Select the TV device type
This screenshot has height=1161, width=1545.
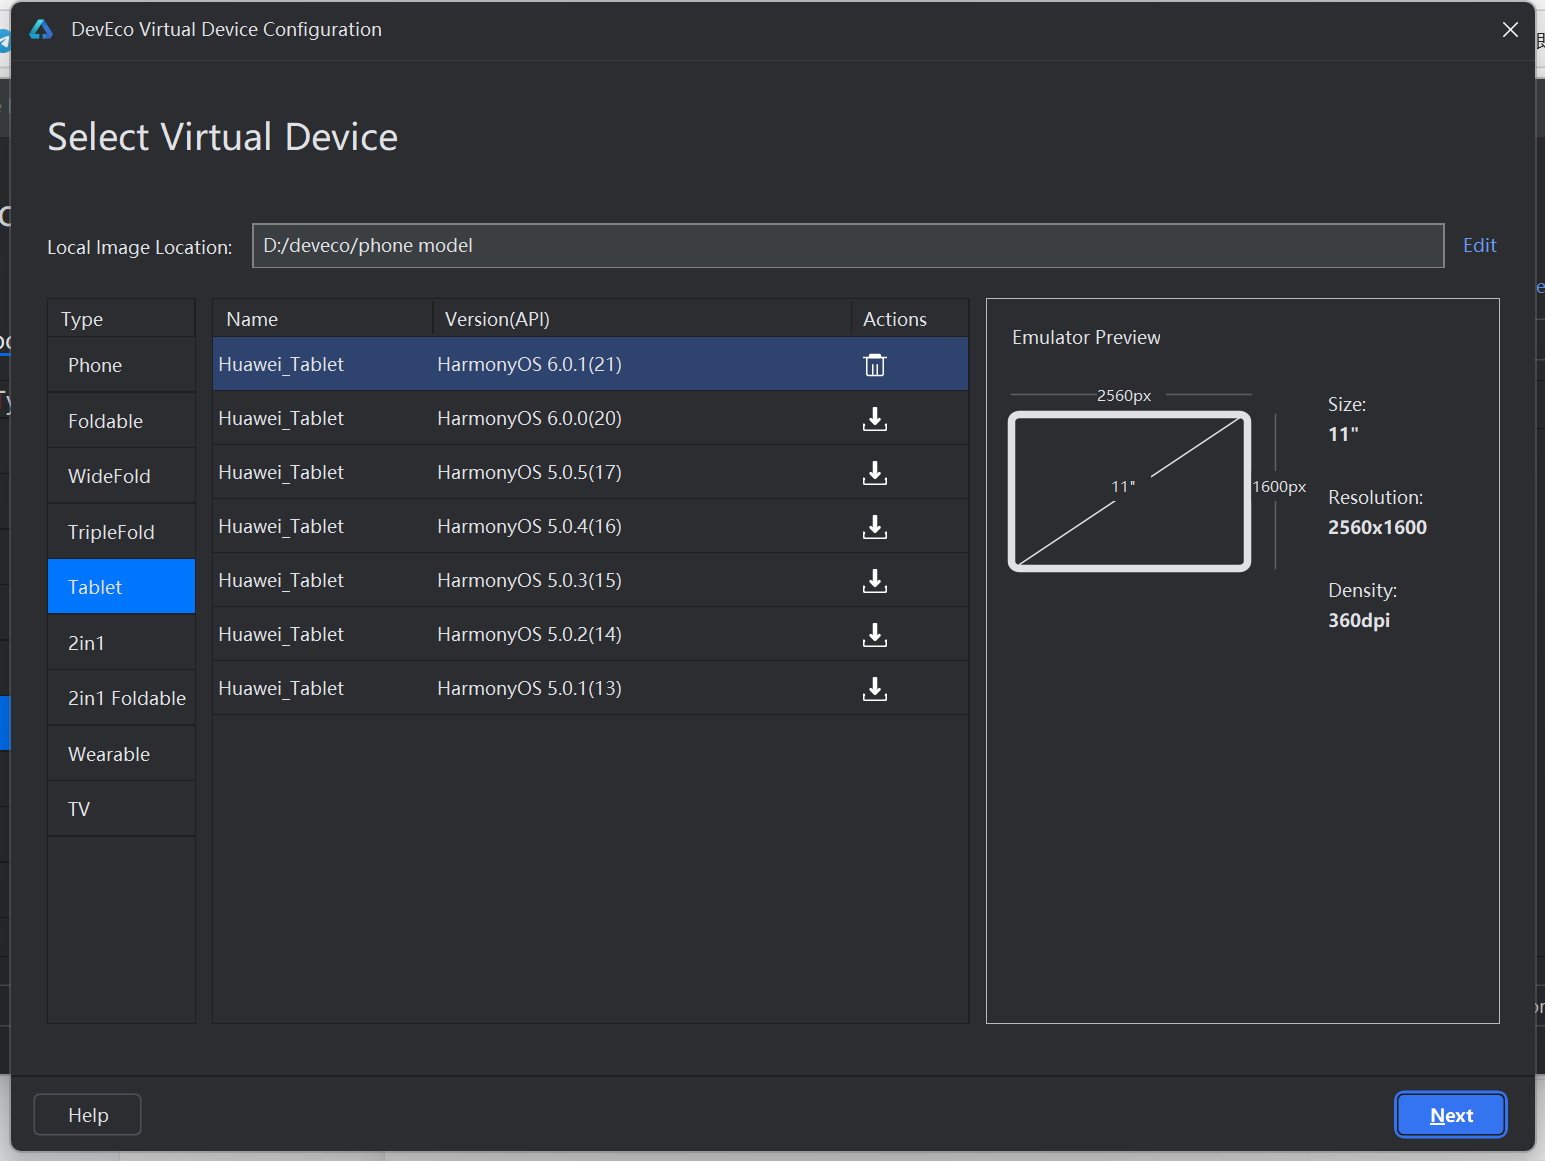coord(121,809)
